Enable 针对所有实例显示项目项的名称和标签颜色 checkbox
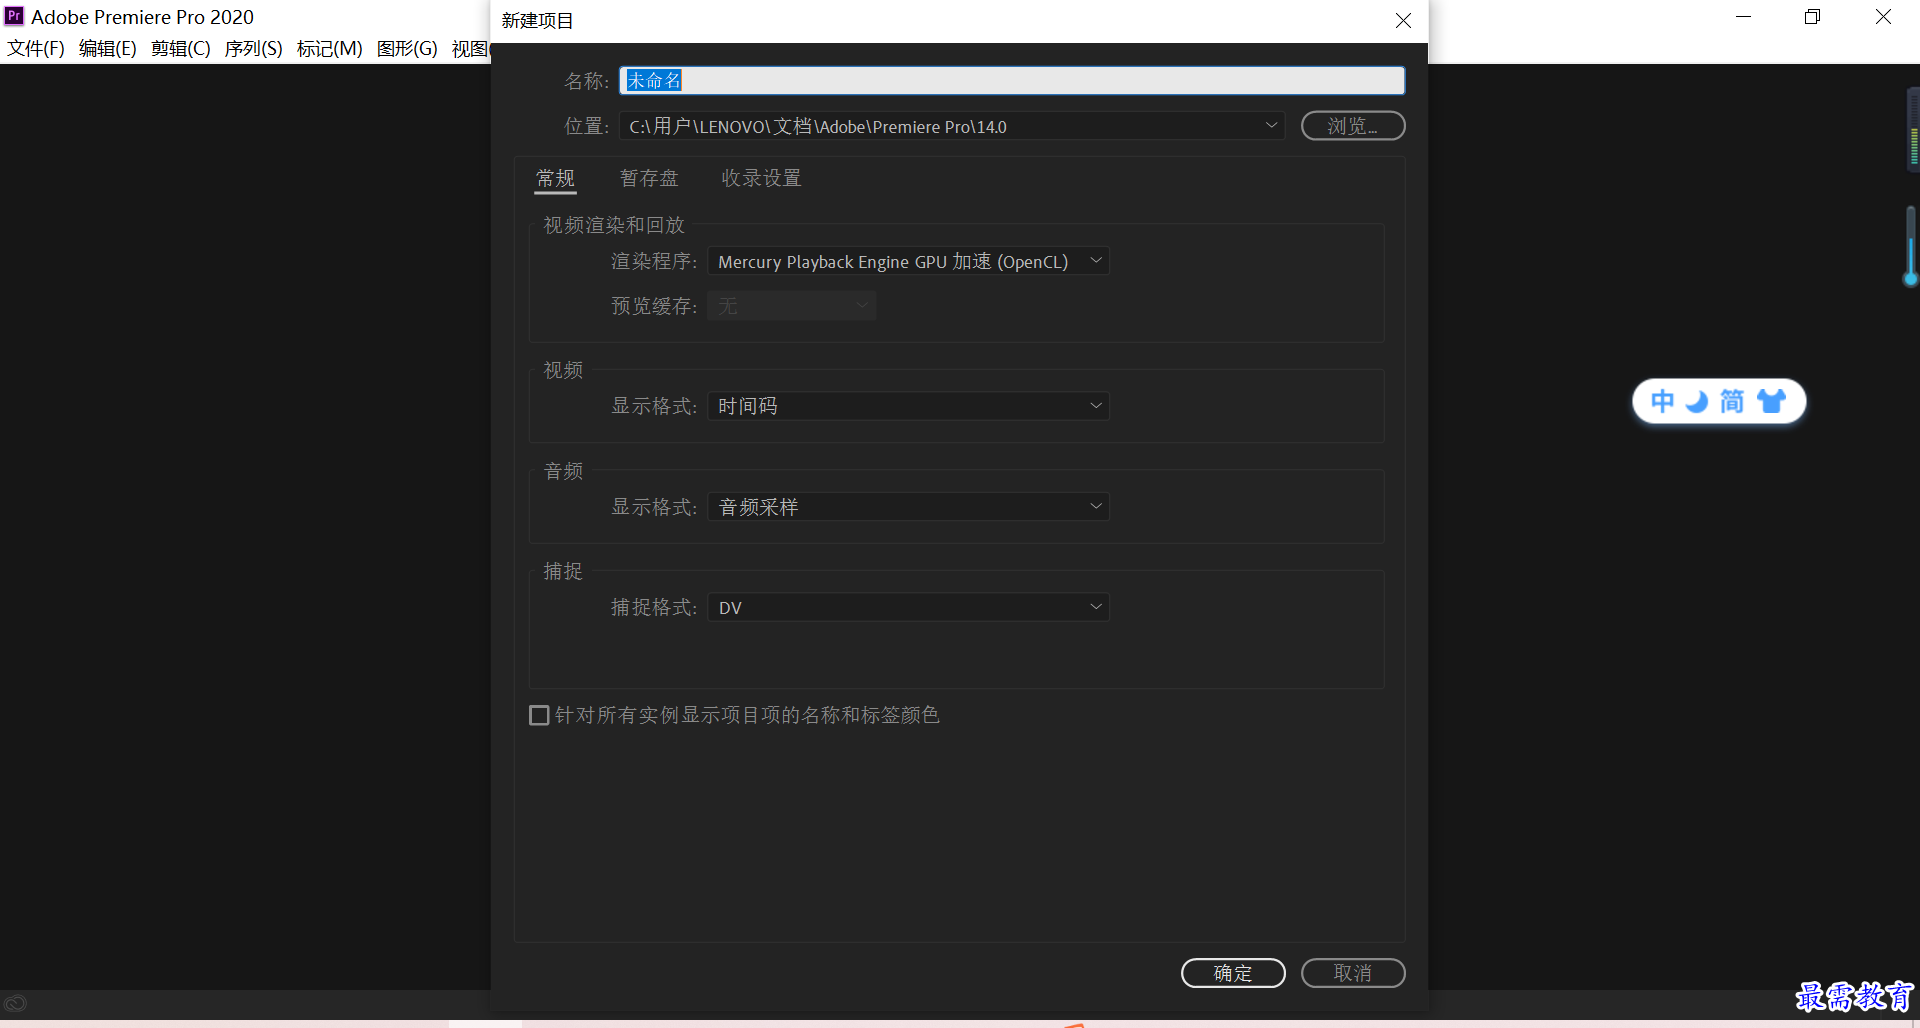The width and height of the screenshot is (1920, 1028). [539, 715]
